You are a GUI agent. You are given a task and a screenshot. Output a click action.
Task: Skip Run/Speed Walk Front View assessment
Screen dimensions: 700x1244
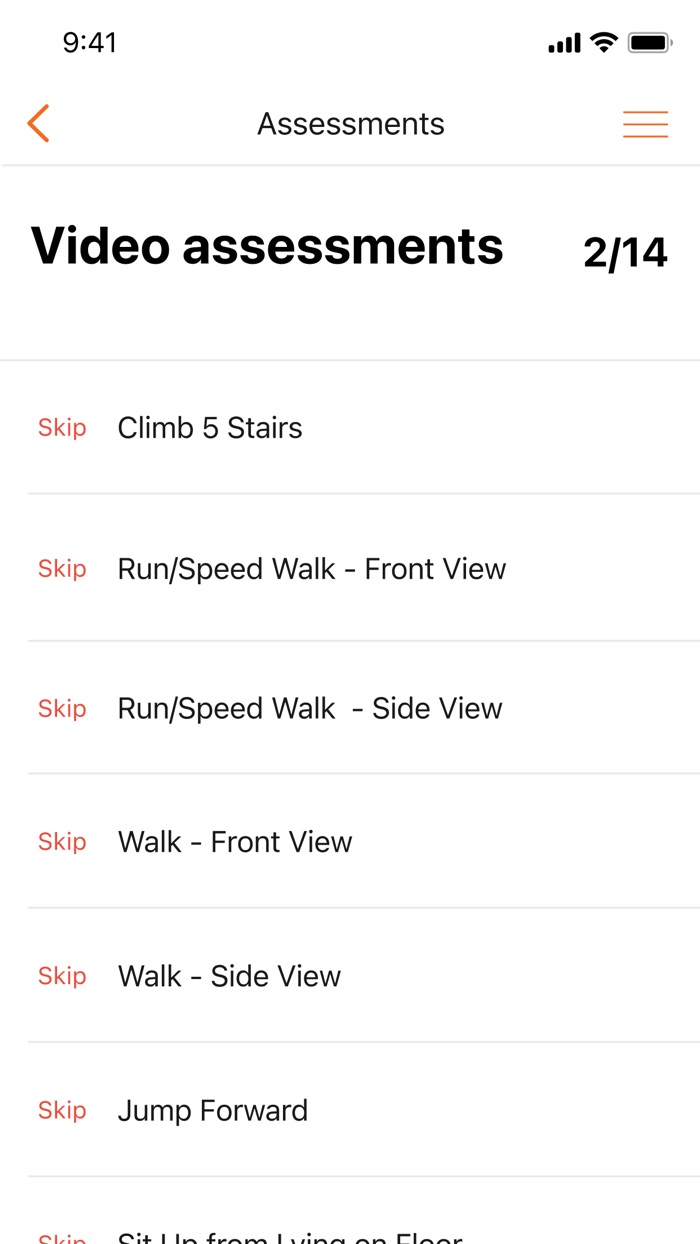point(62,569)
